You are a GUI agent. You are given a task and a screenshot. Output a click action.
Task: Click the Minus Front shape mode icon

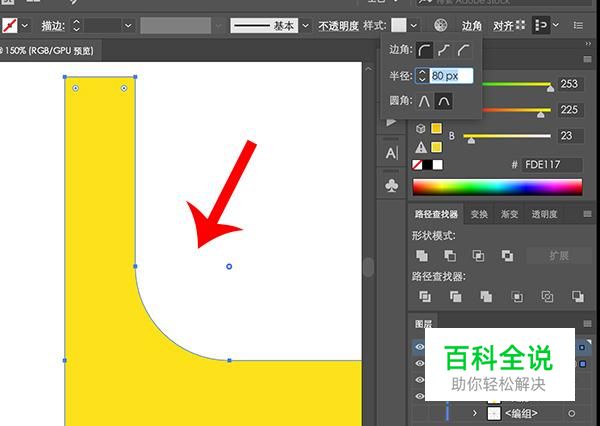point(450,255)
